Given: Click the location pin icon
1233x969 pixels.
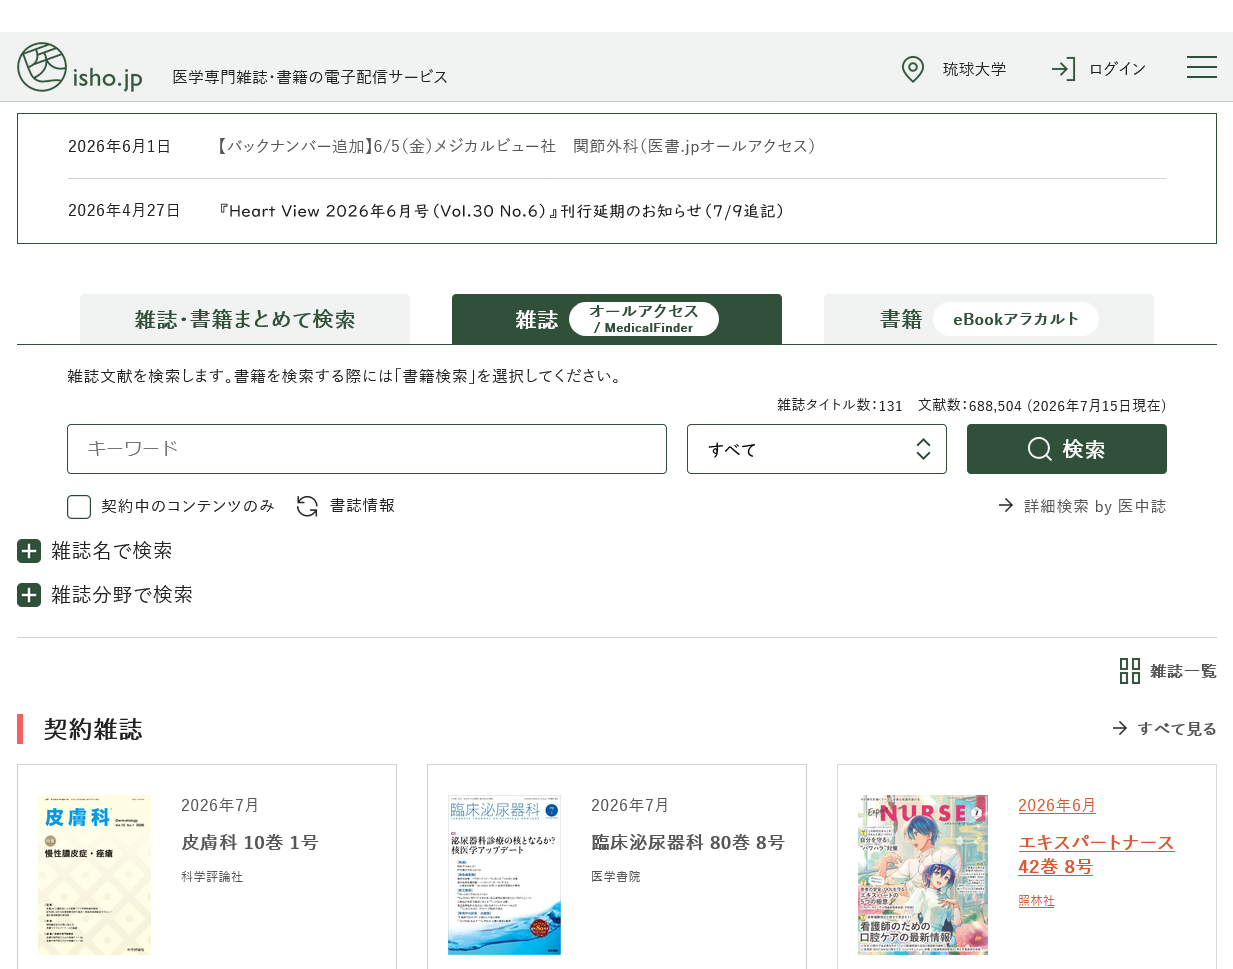Looking at the screenshot, I should (x=913, y=69).
